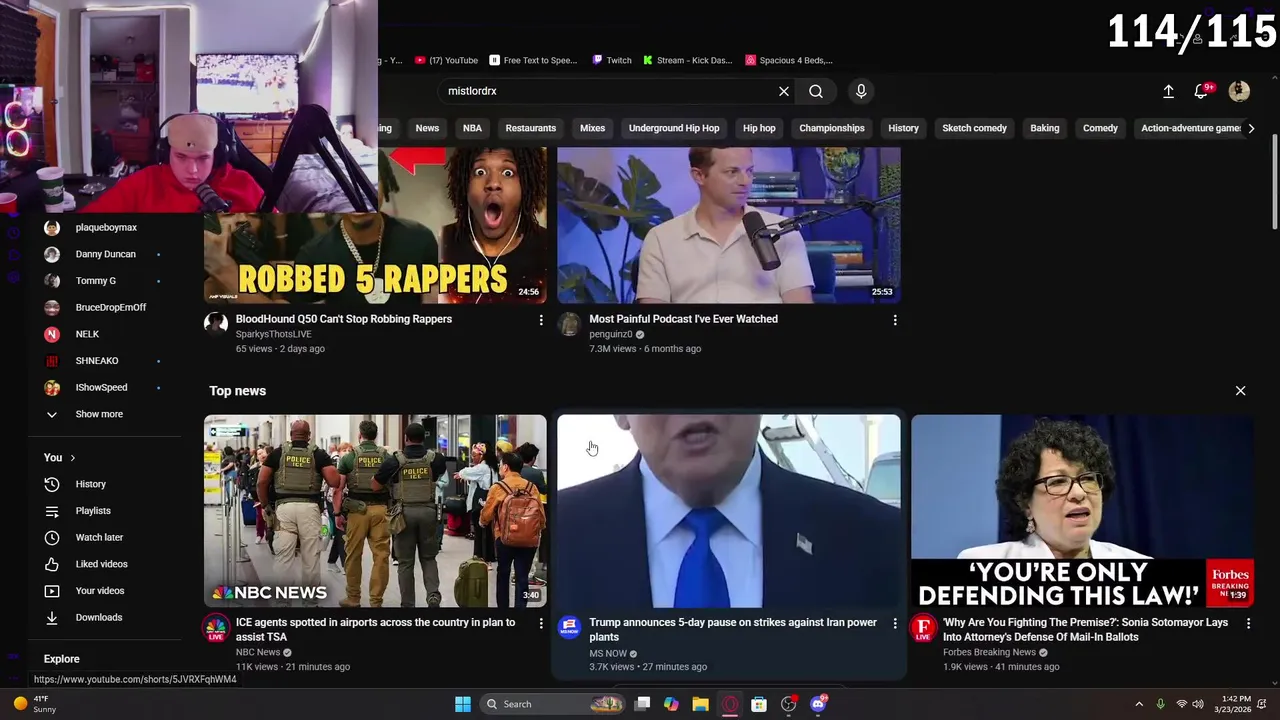
Task: Open plaqueboymax subscription channel
Action: tap(105, 228)
